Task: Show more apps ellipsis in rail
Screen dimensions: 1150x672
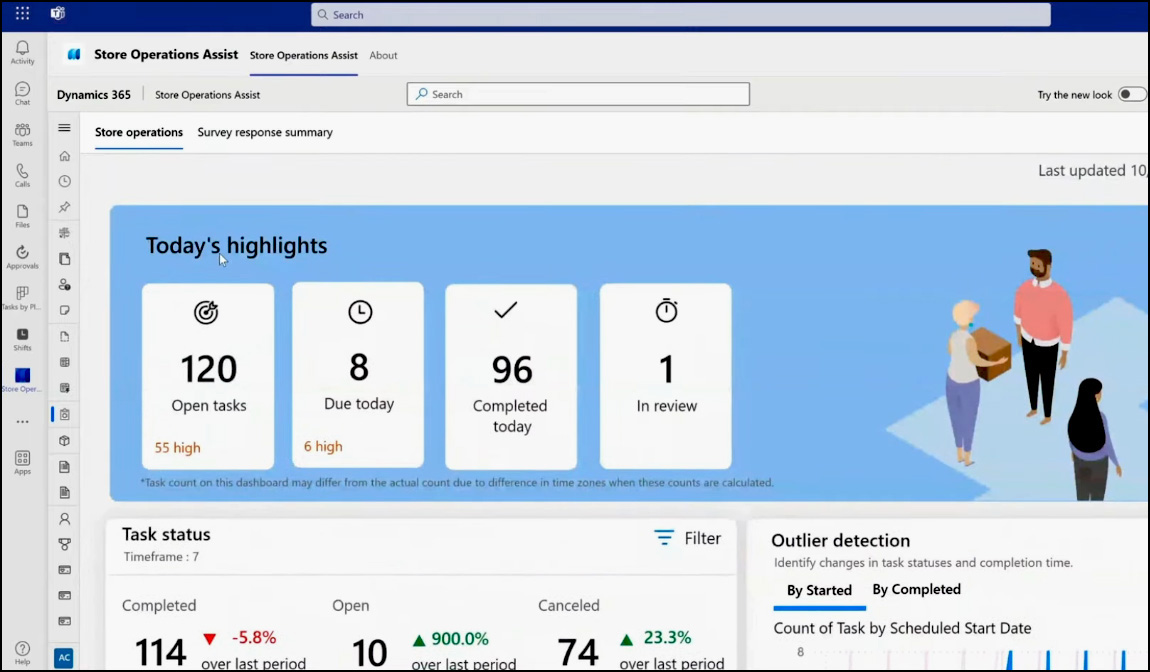Action: pos(22,422)
